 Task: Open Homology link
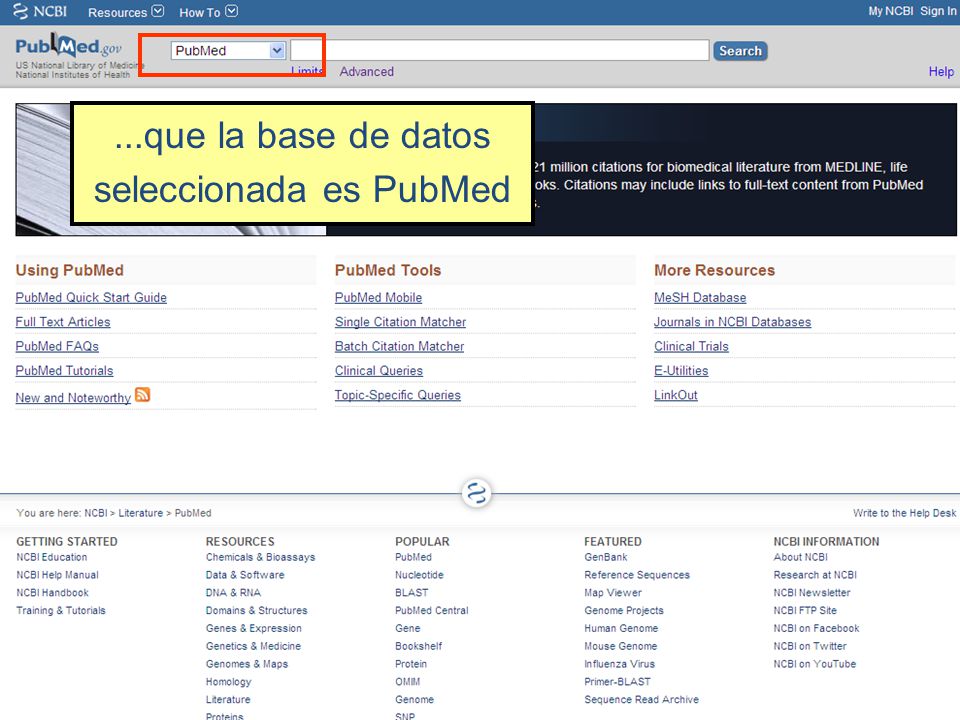tap(228, 681)
